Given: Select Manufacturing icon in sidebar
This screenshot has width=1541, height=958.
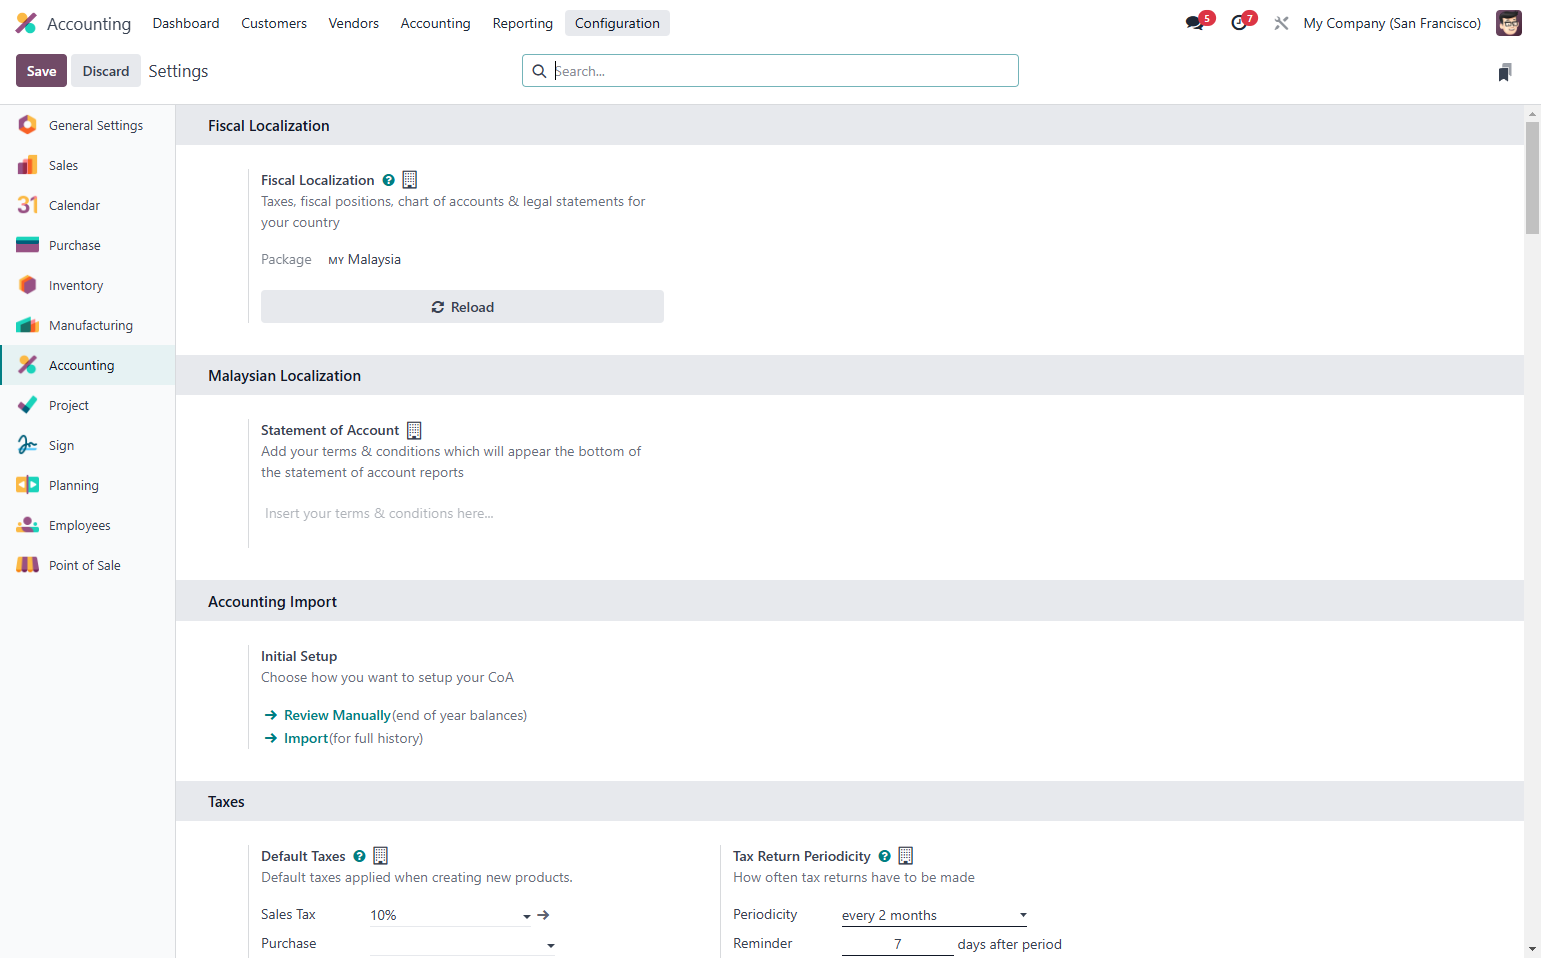Looking at the screenshot, I should [28, 325].
